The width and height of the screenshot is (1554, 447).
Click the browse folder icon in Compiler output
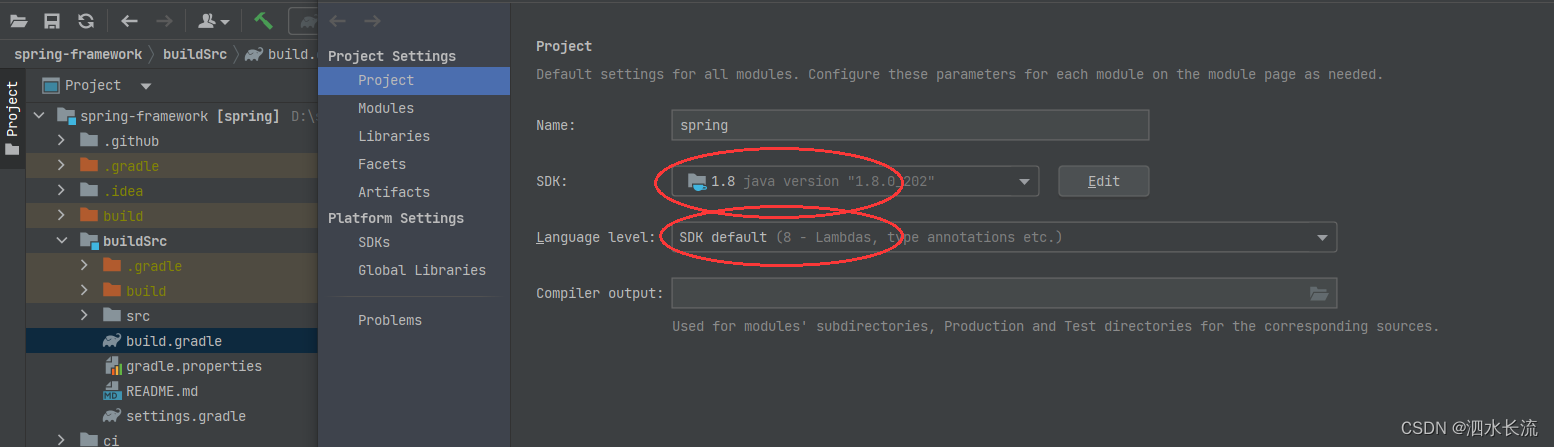[x=1319, y=293]
